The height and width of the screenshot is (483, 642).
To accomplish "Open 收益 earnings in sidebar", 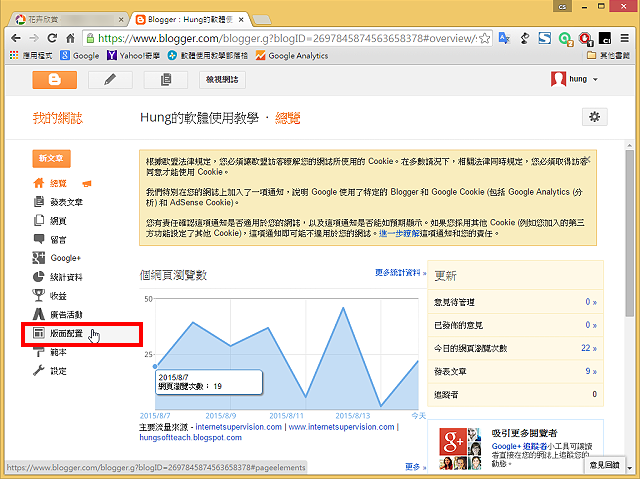I will click(58, 296).
